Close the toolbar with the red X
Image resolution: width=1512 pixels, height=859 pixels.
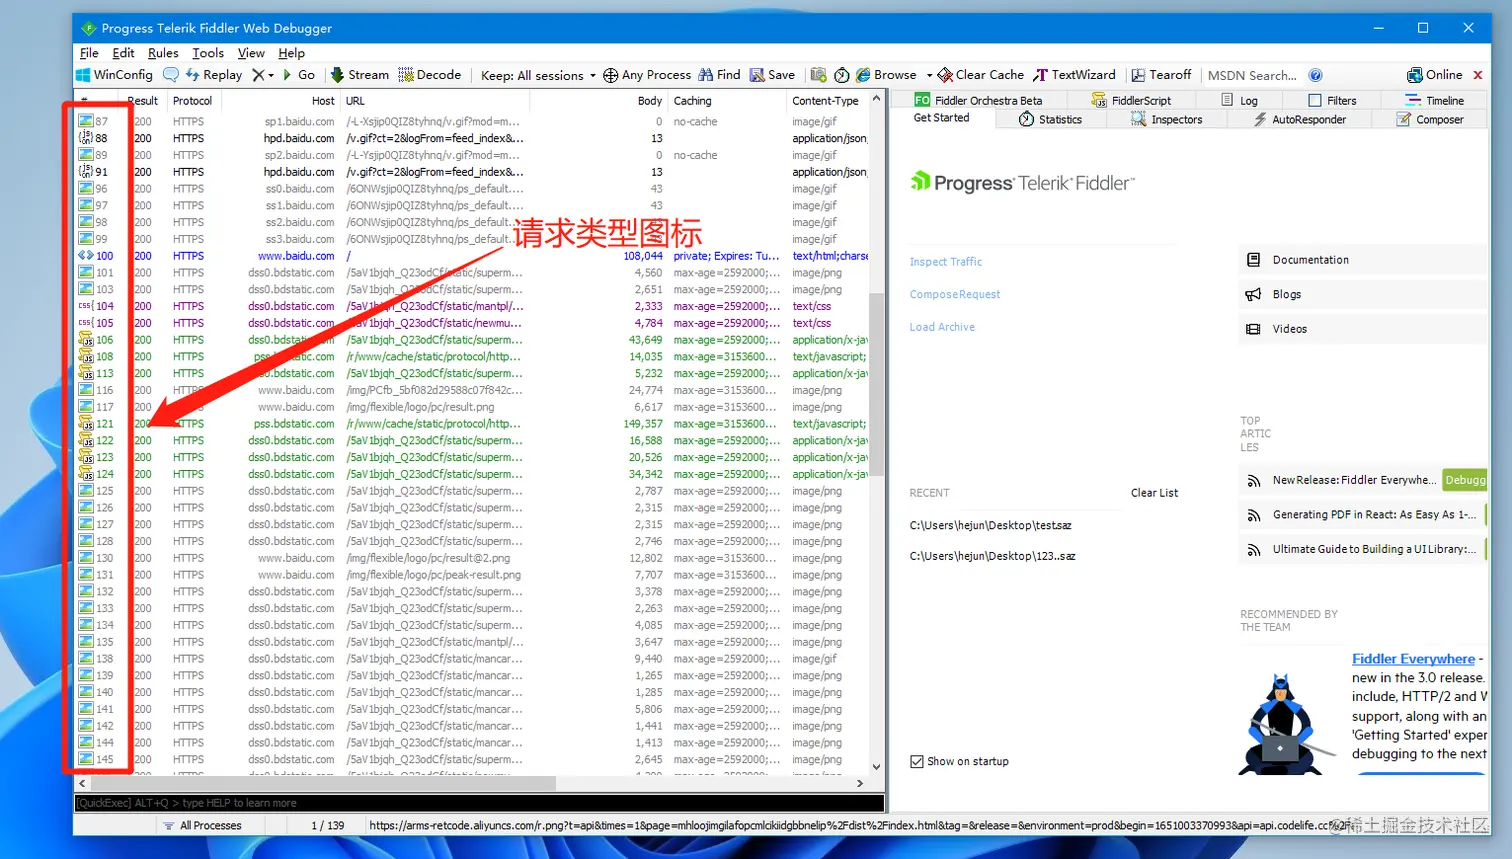click(x=1477, y=75)
